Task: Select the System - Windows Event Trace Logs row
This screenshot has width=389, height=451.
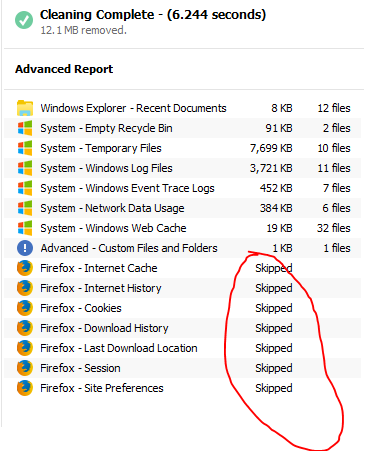Action: click(x=182, y=188)
